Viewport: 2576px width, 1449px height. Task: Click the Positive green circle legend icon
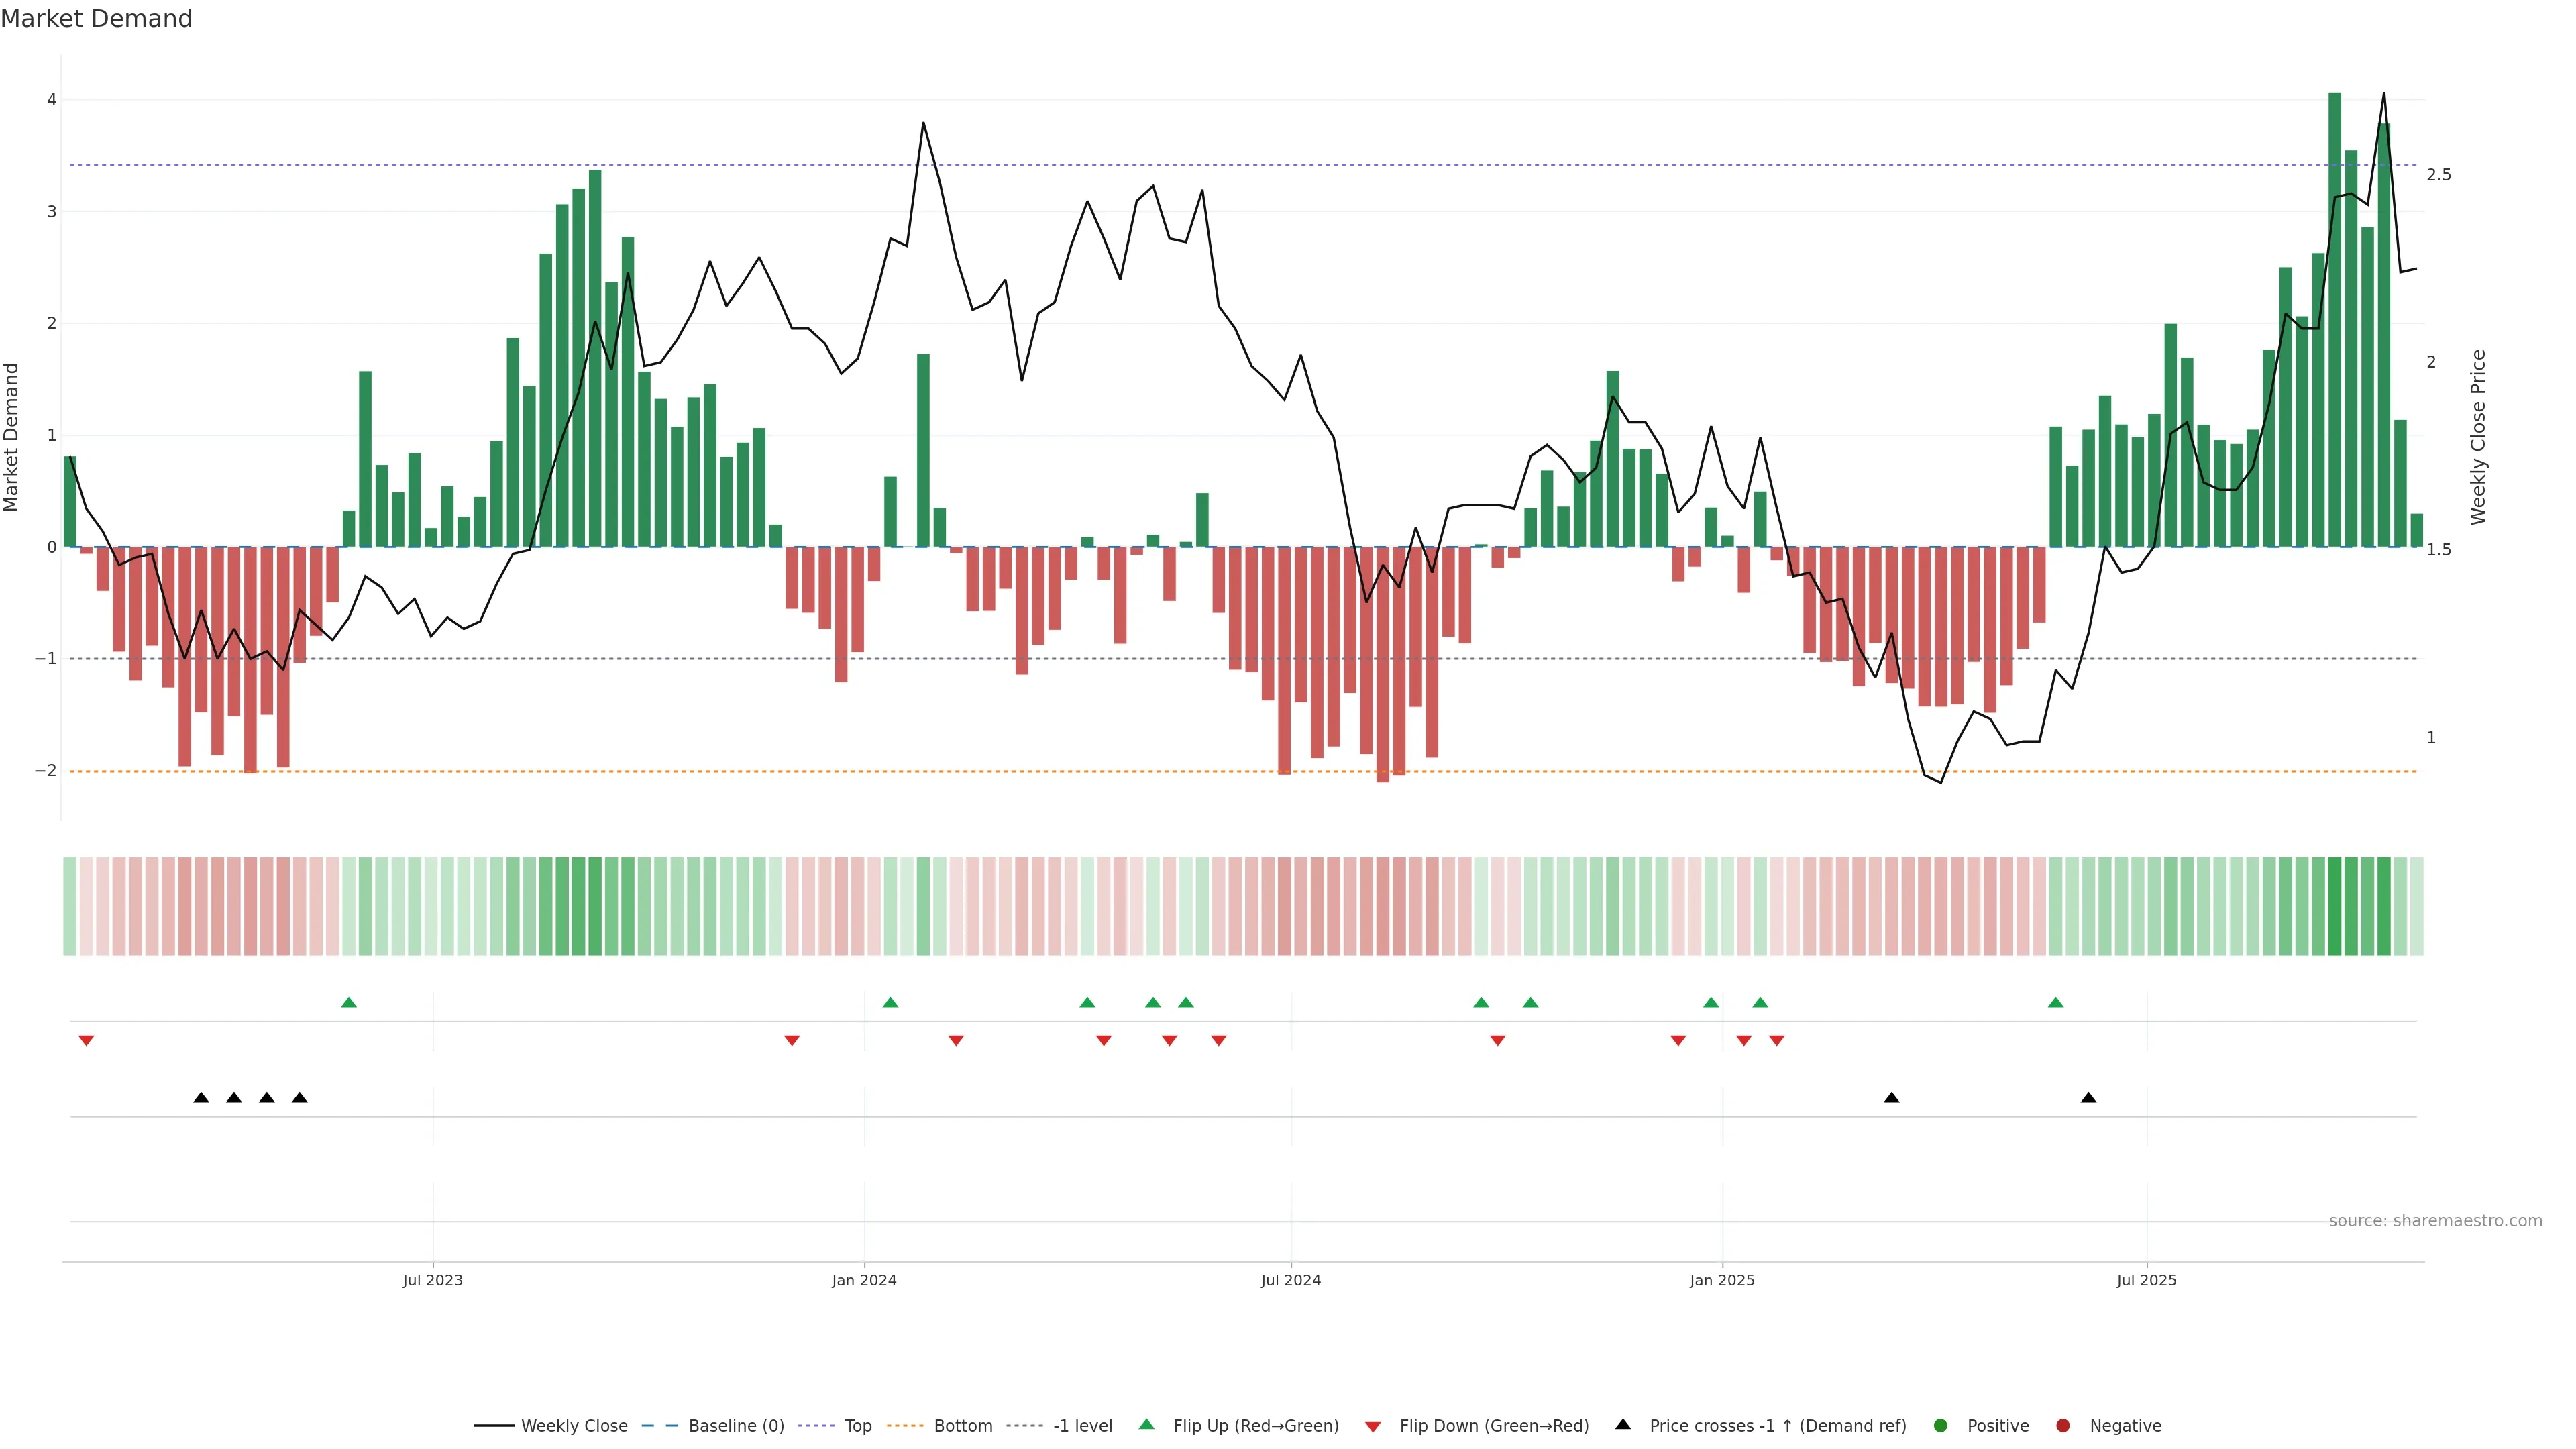[x=1941, y=1426]
